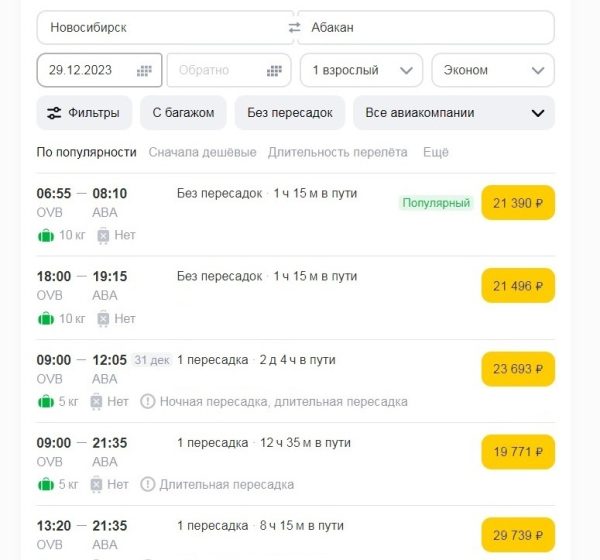Select the 21 390 ₽ price button
The image size is (600, 560).
[518, 203]
